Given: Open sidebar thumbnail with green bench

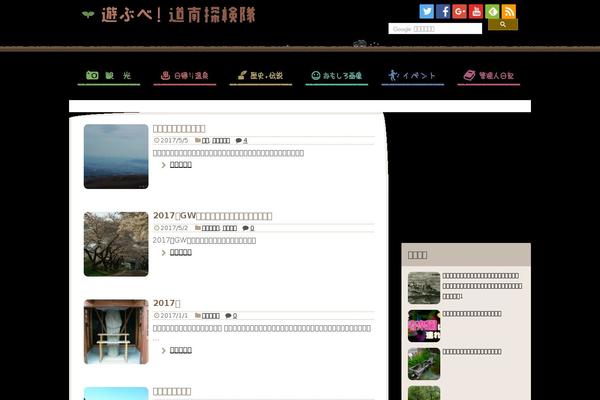Looking at the screenshot, I should (x=424, y=364).
